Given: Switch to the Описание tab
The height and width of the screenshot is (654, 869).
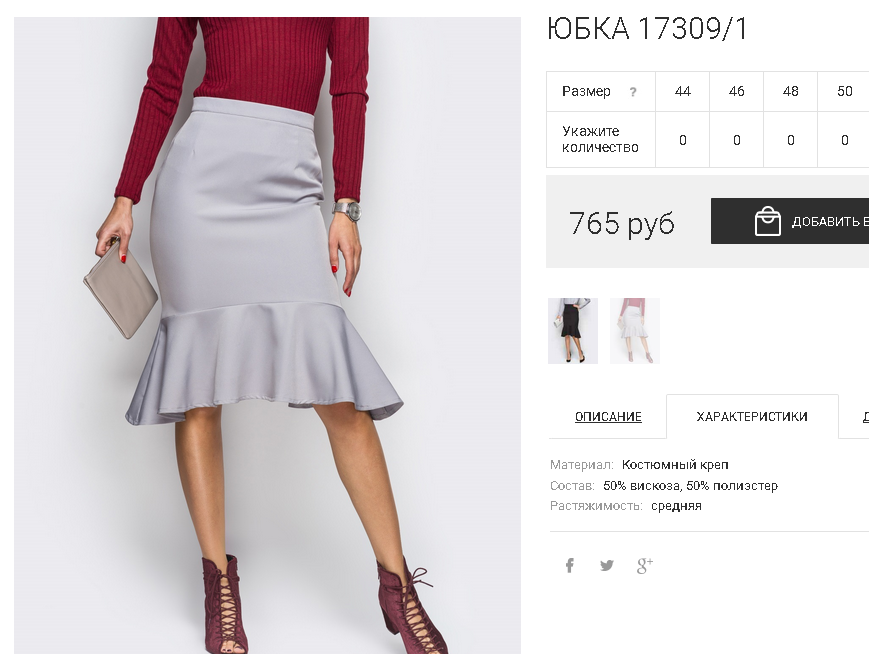Looking at the screenshot, I should [608, 417].
